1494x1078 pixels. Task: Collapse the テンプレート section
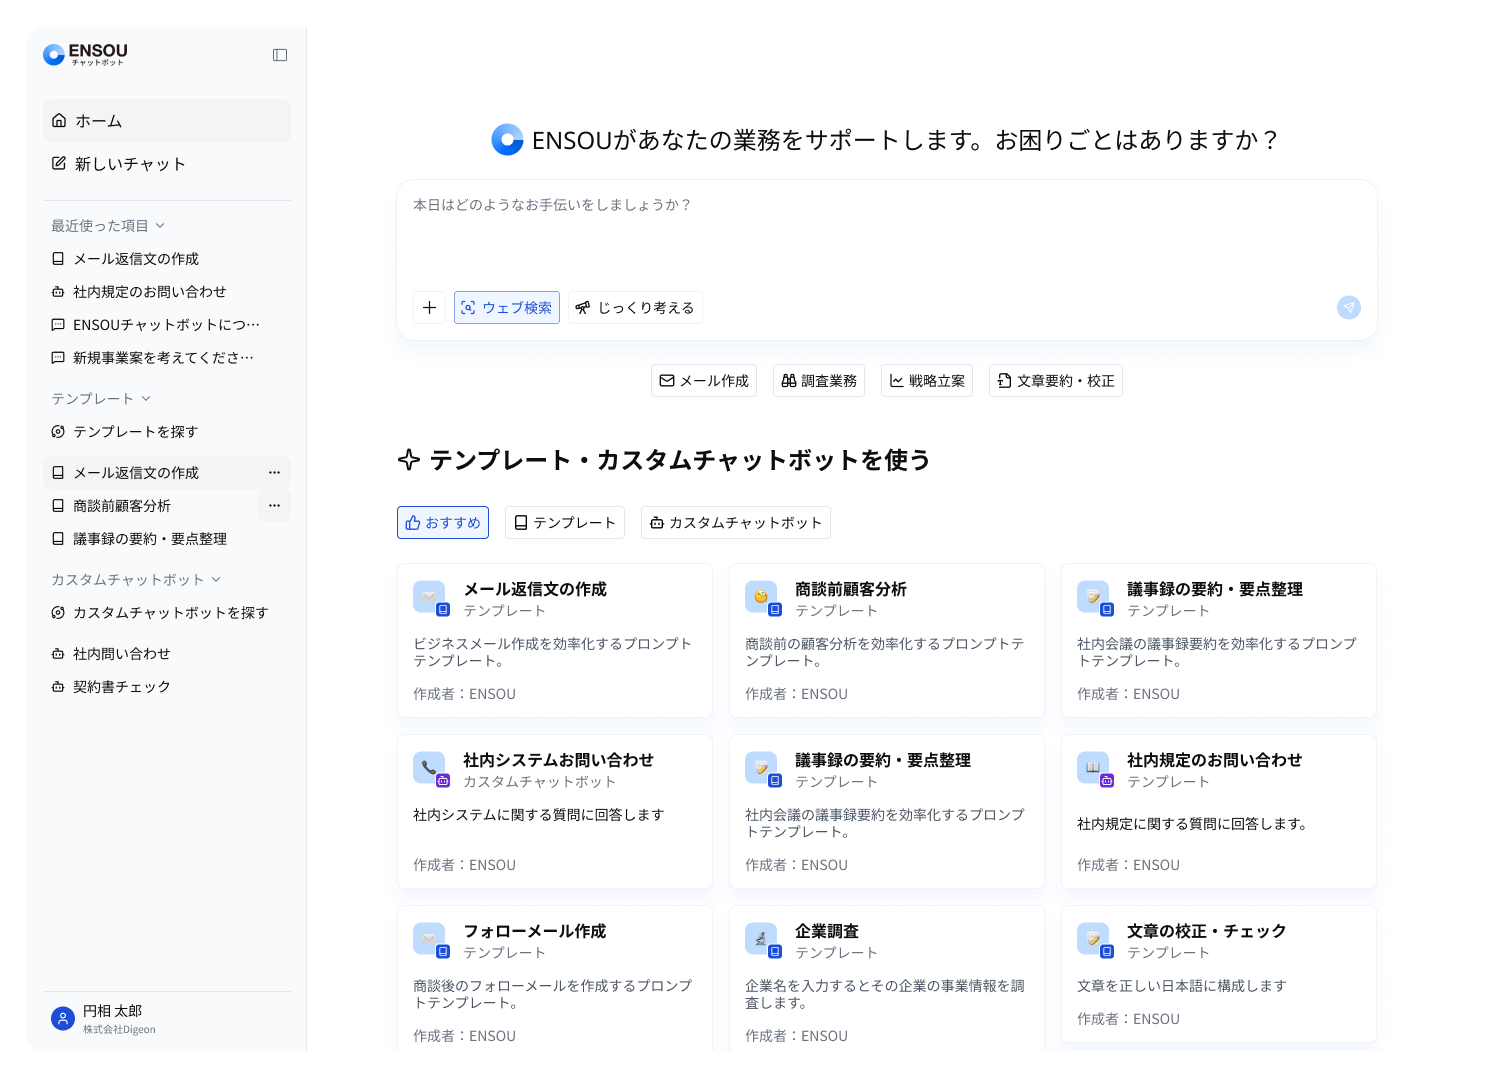point(146,398)
